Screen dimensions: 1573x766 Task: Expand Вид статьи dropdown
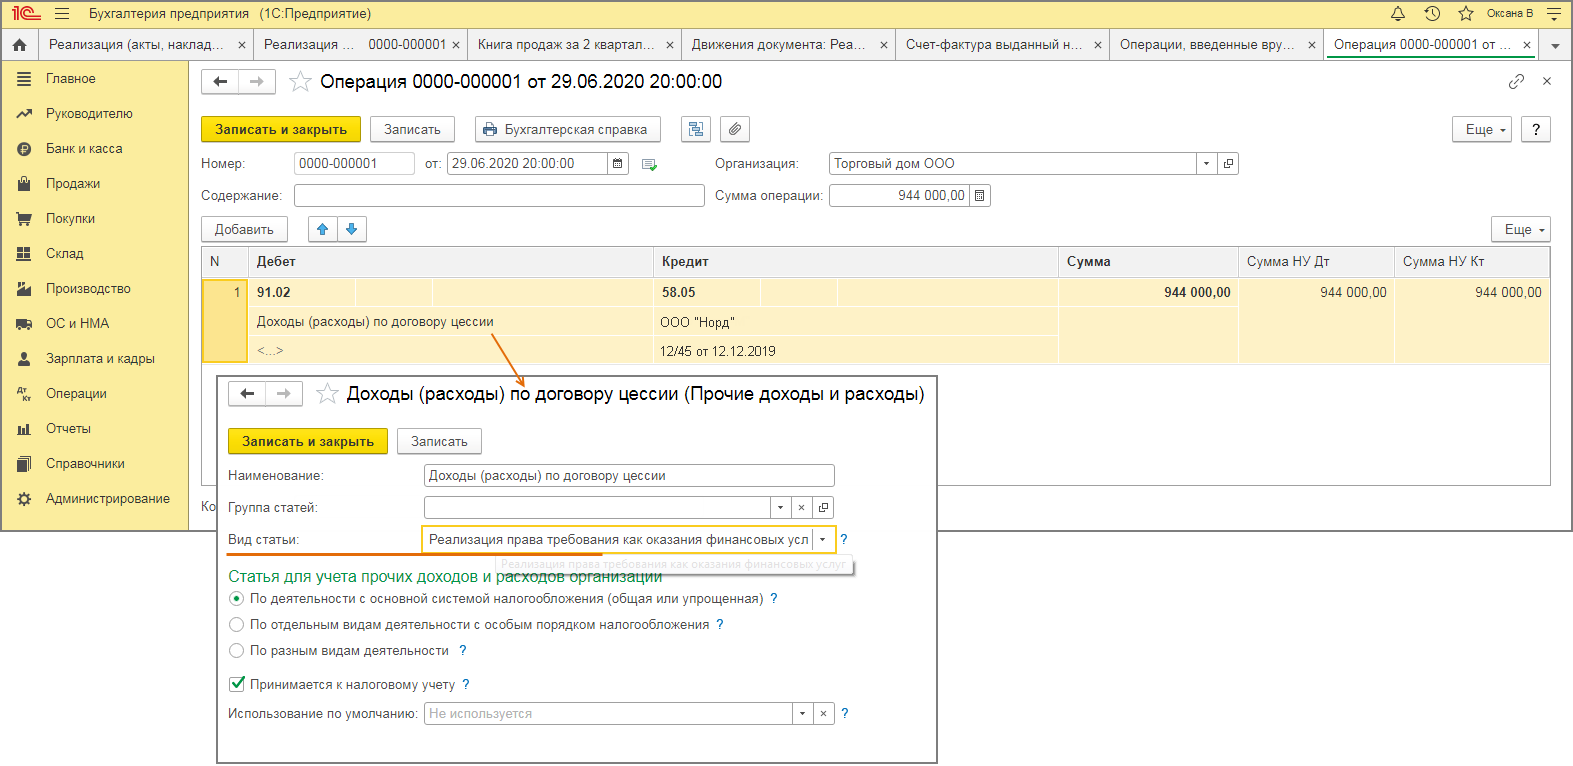(822, 540)
